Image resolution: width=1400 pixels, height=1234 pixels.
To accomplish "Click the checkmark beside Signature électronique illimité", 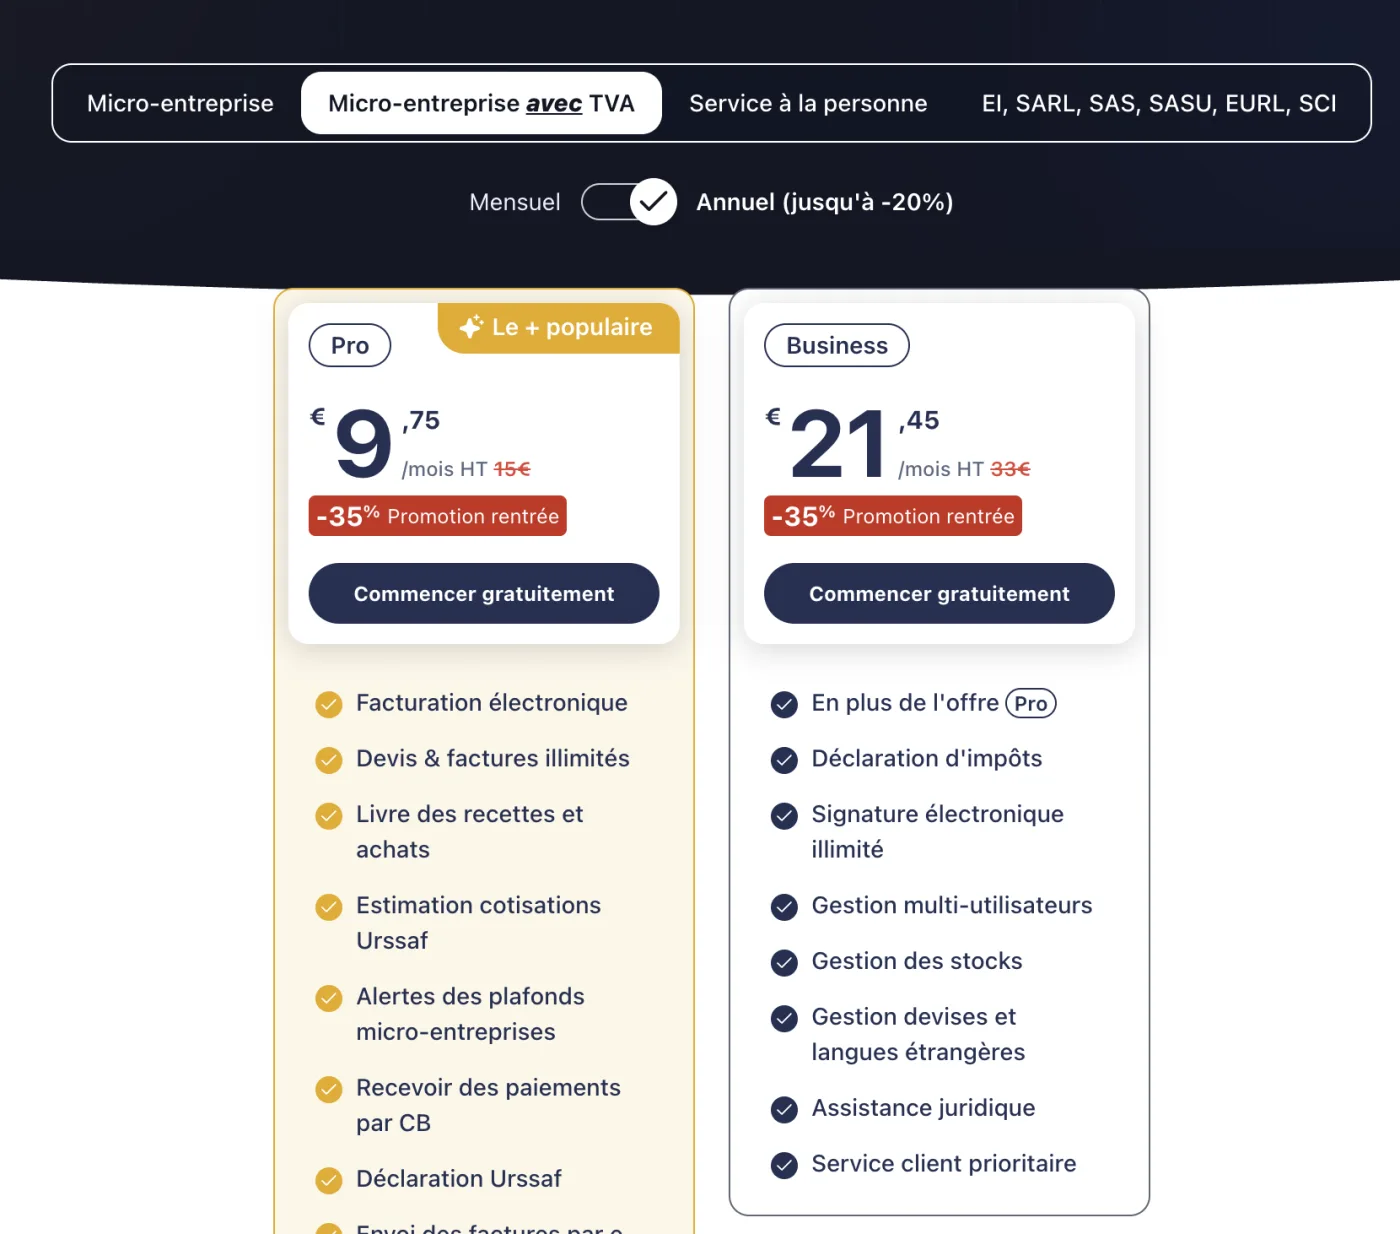I will [785, 817].
